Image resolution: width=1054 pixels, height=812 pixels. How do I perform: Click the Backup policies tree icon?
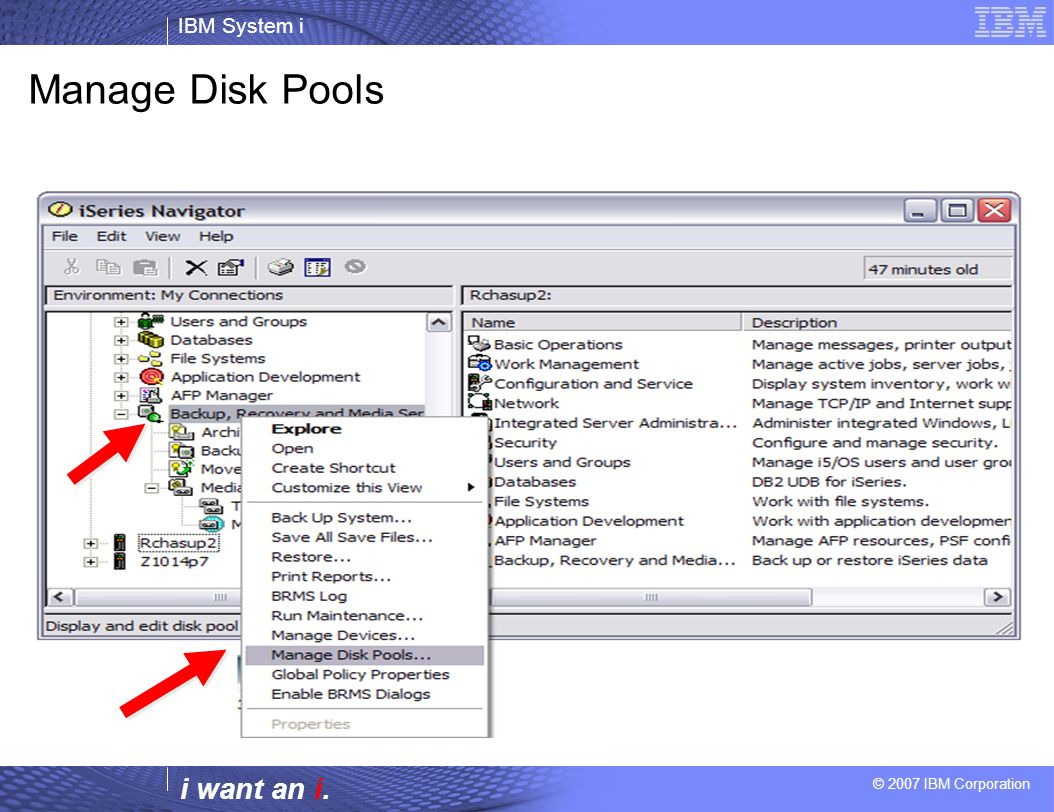pos(181,450)
